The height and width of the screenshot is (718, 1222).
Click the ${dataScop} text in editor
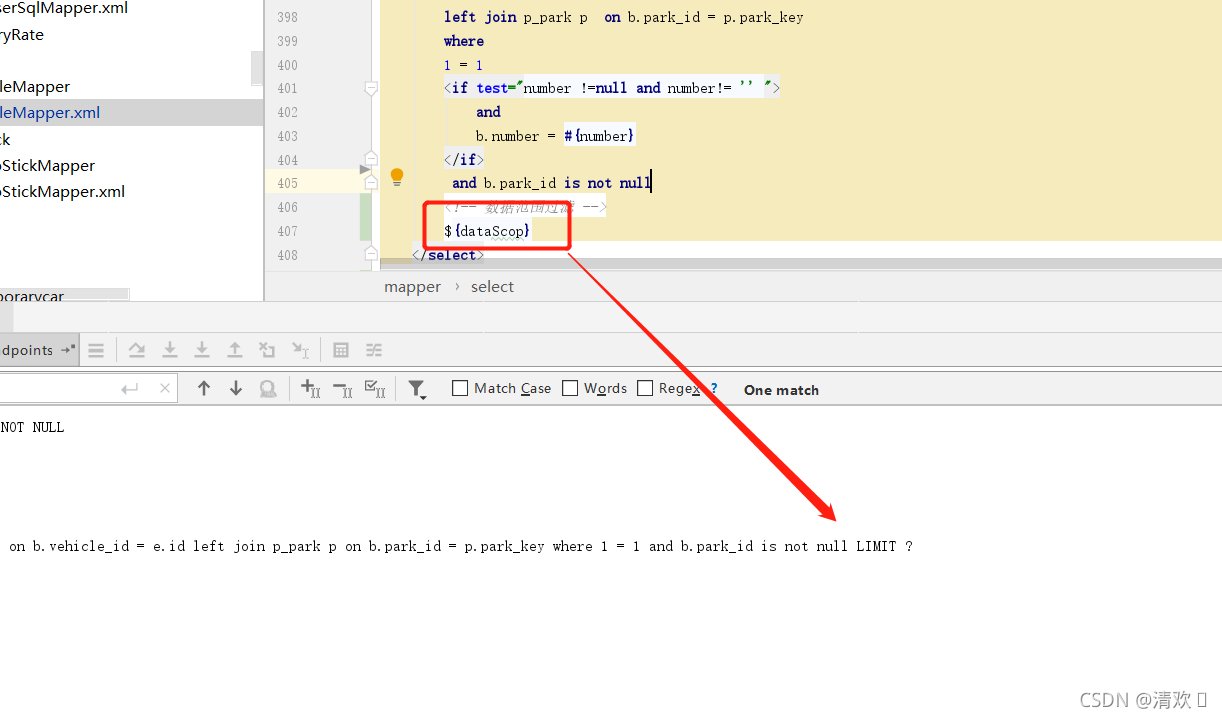(x=487, y=231)
